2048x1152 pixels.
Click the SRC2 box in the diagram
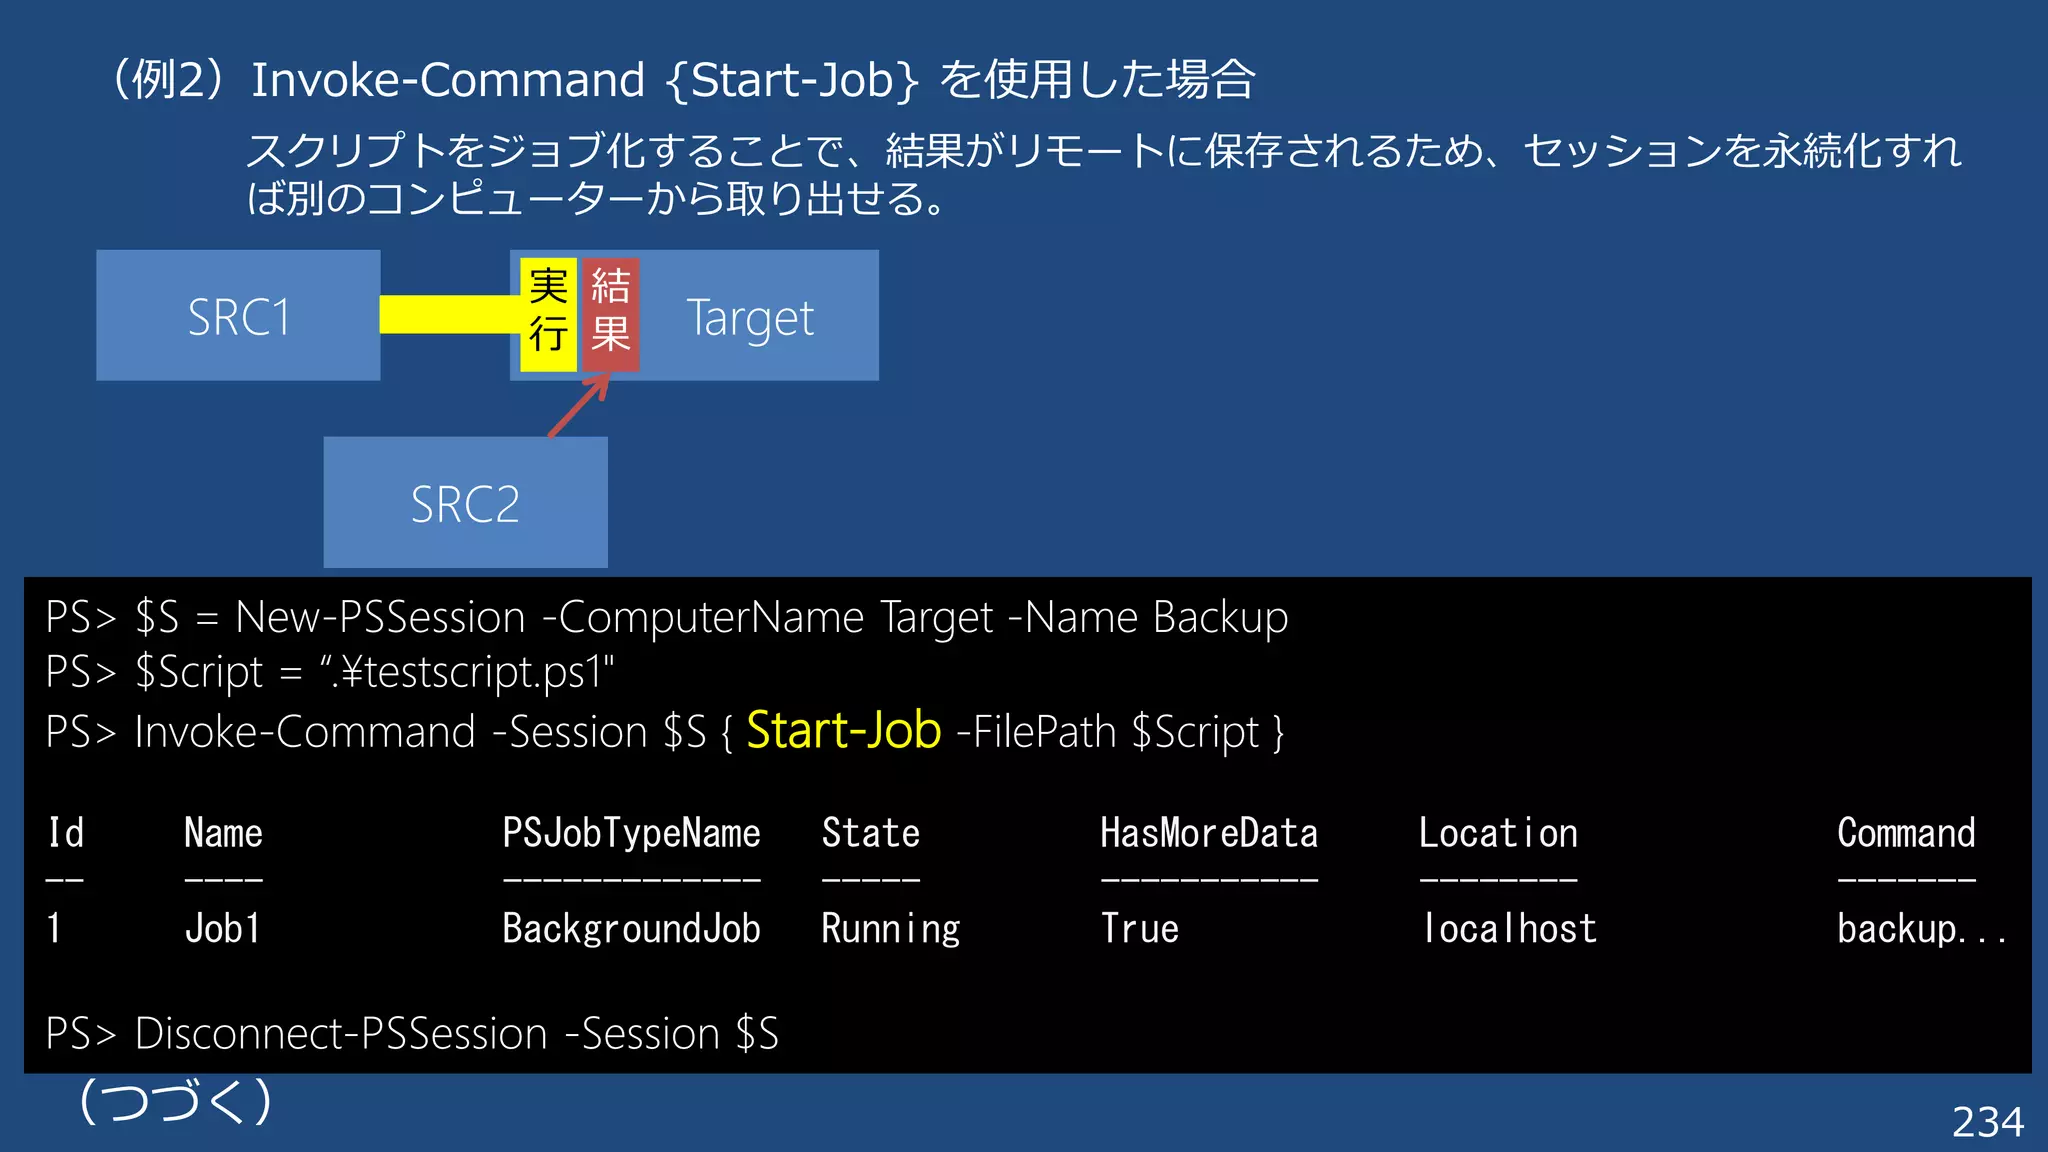[465, 503]
